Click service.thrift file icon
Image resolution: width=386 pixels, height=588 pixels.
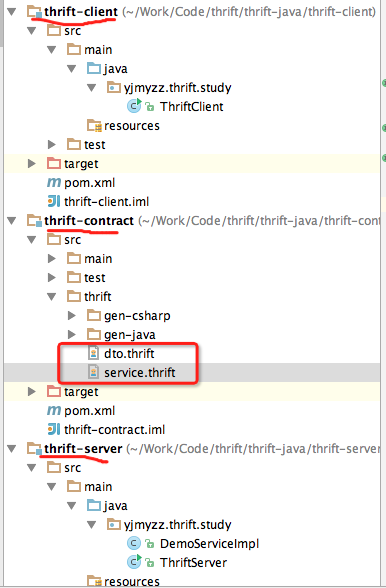[x=93, y=372]
